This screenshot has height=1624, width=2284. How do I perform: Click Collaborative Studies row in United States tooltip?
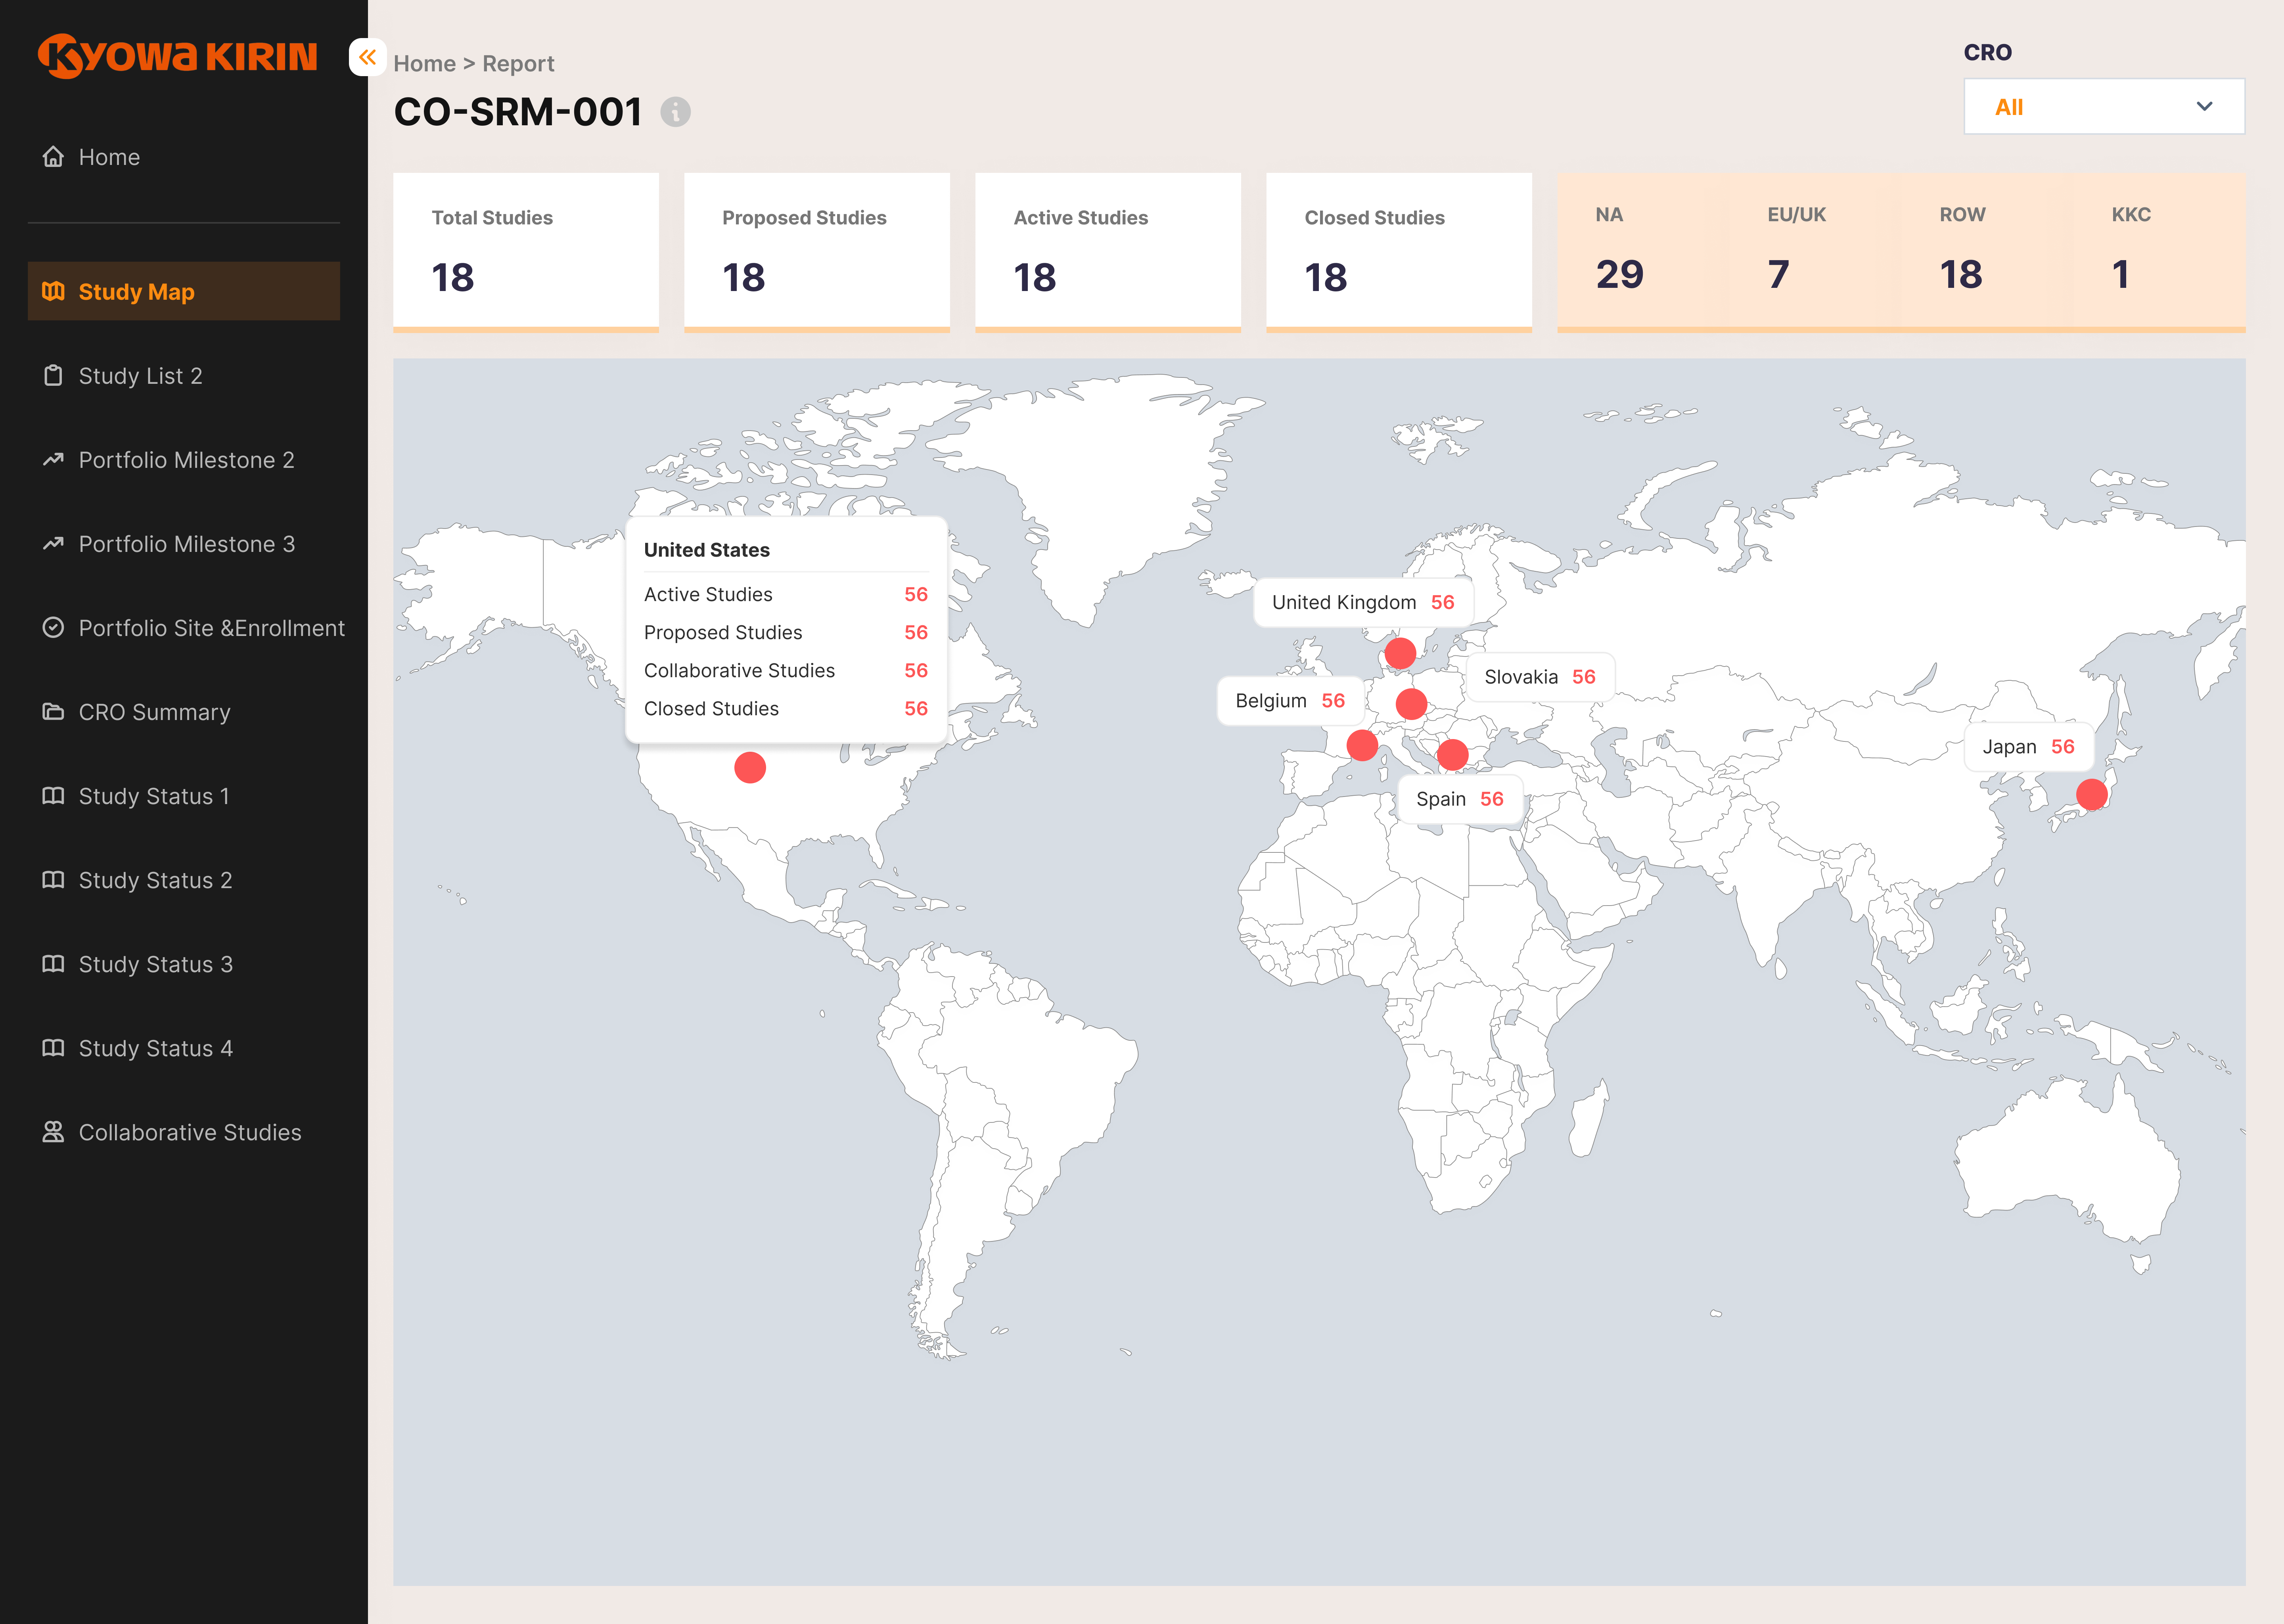tap(786, 670)
